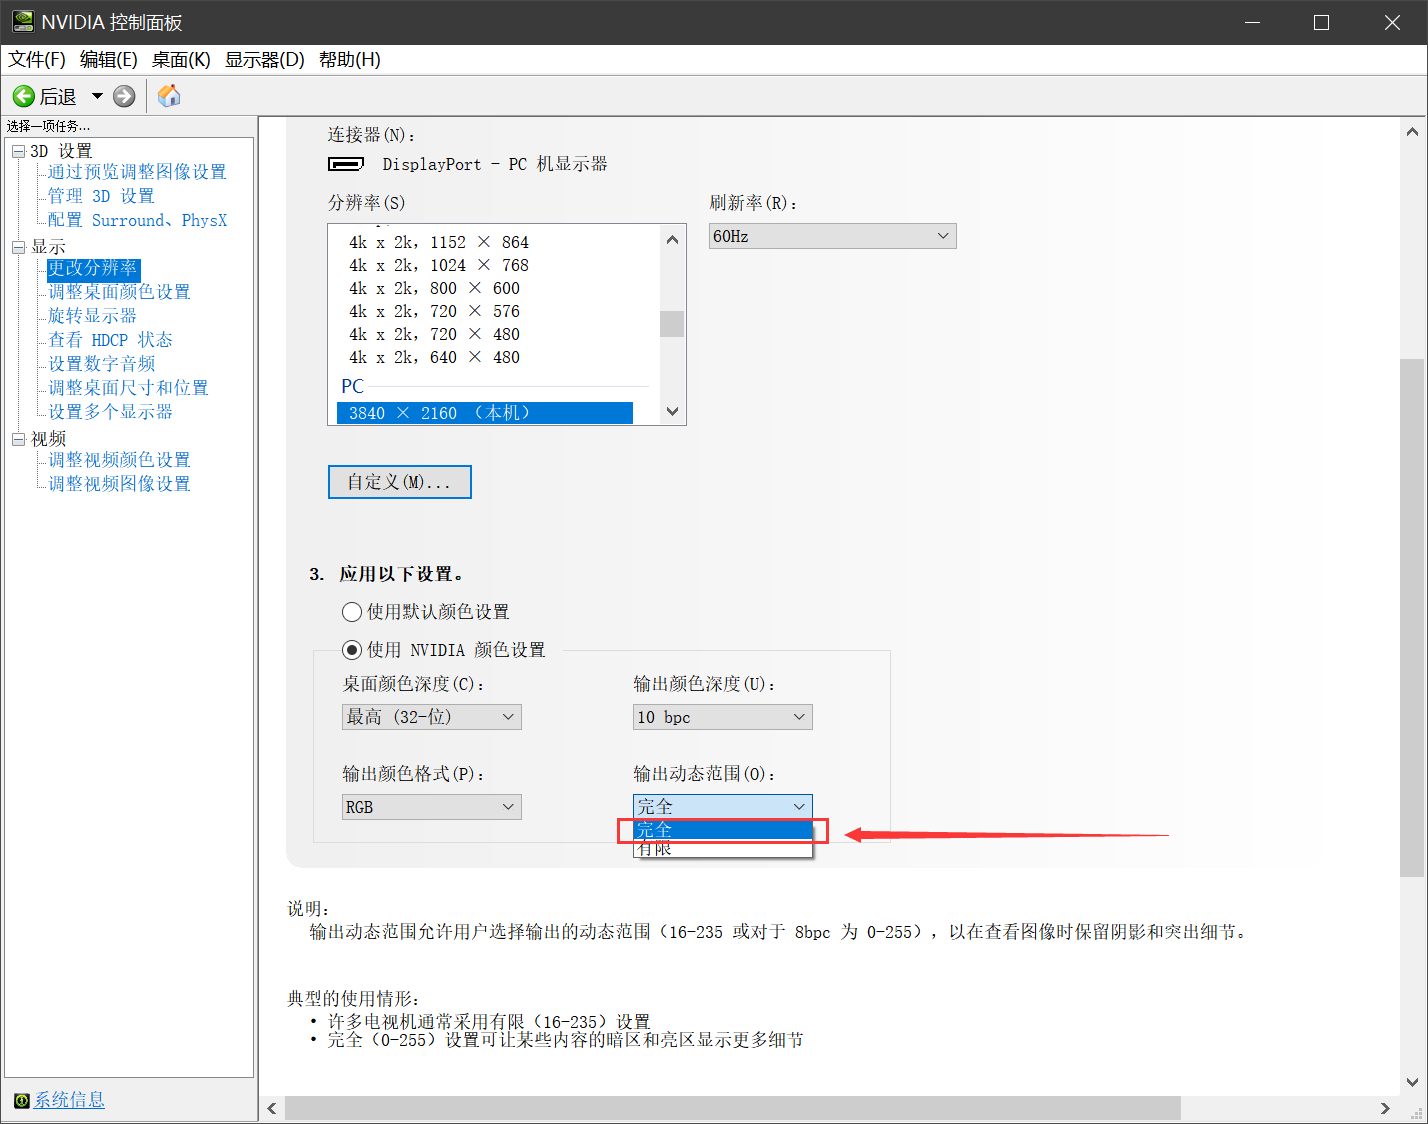The height and width of the screenshot is (1124, 1428).
Task: Select 使用默认颜色设置 radio button
Action: (x=352, y=612)
